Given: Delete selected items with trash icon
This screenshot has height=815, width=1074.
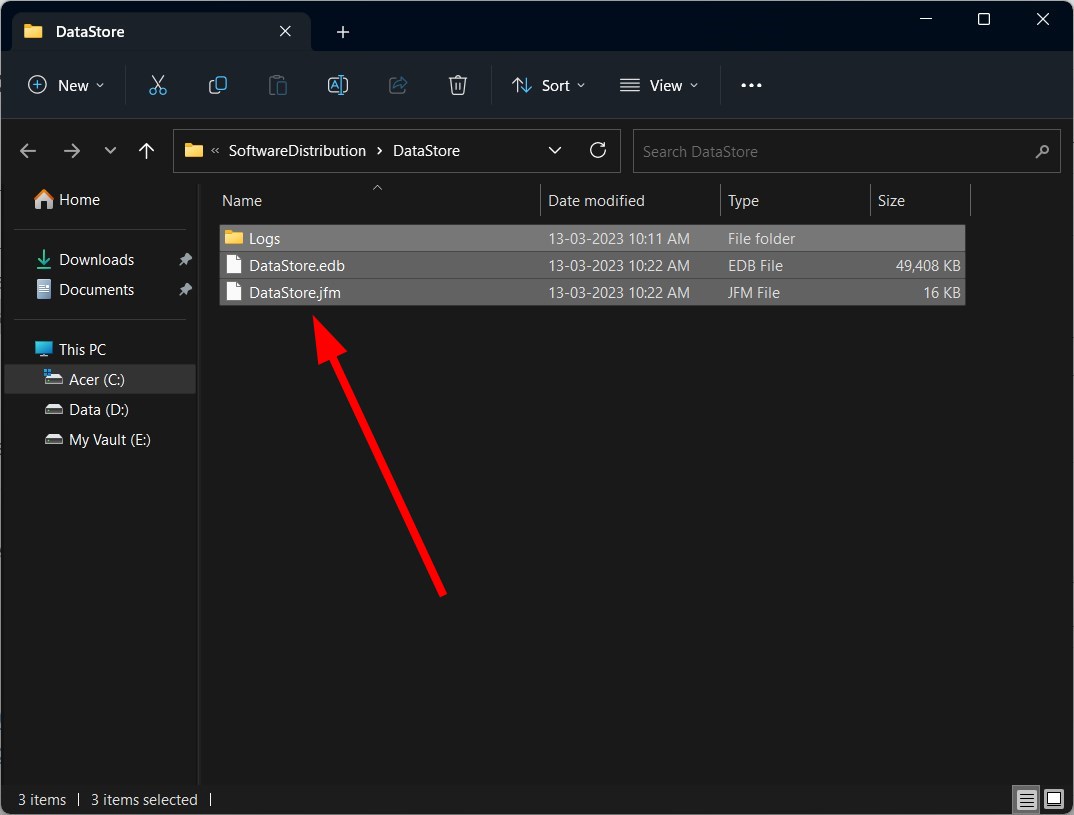Looking at the screenshot, I should pos(458,86).
